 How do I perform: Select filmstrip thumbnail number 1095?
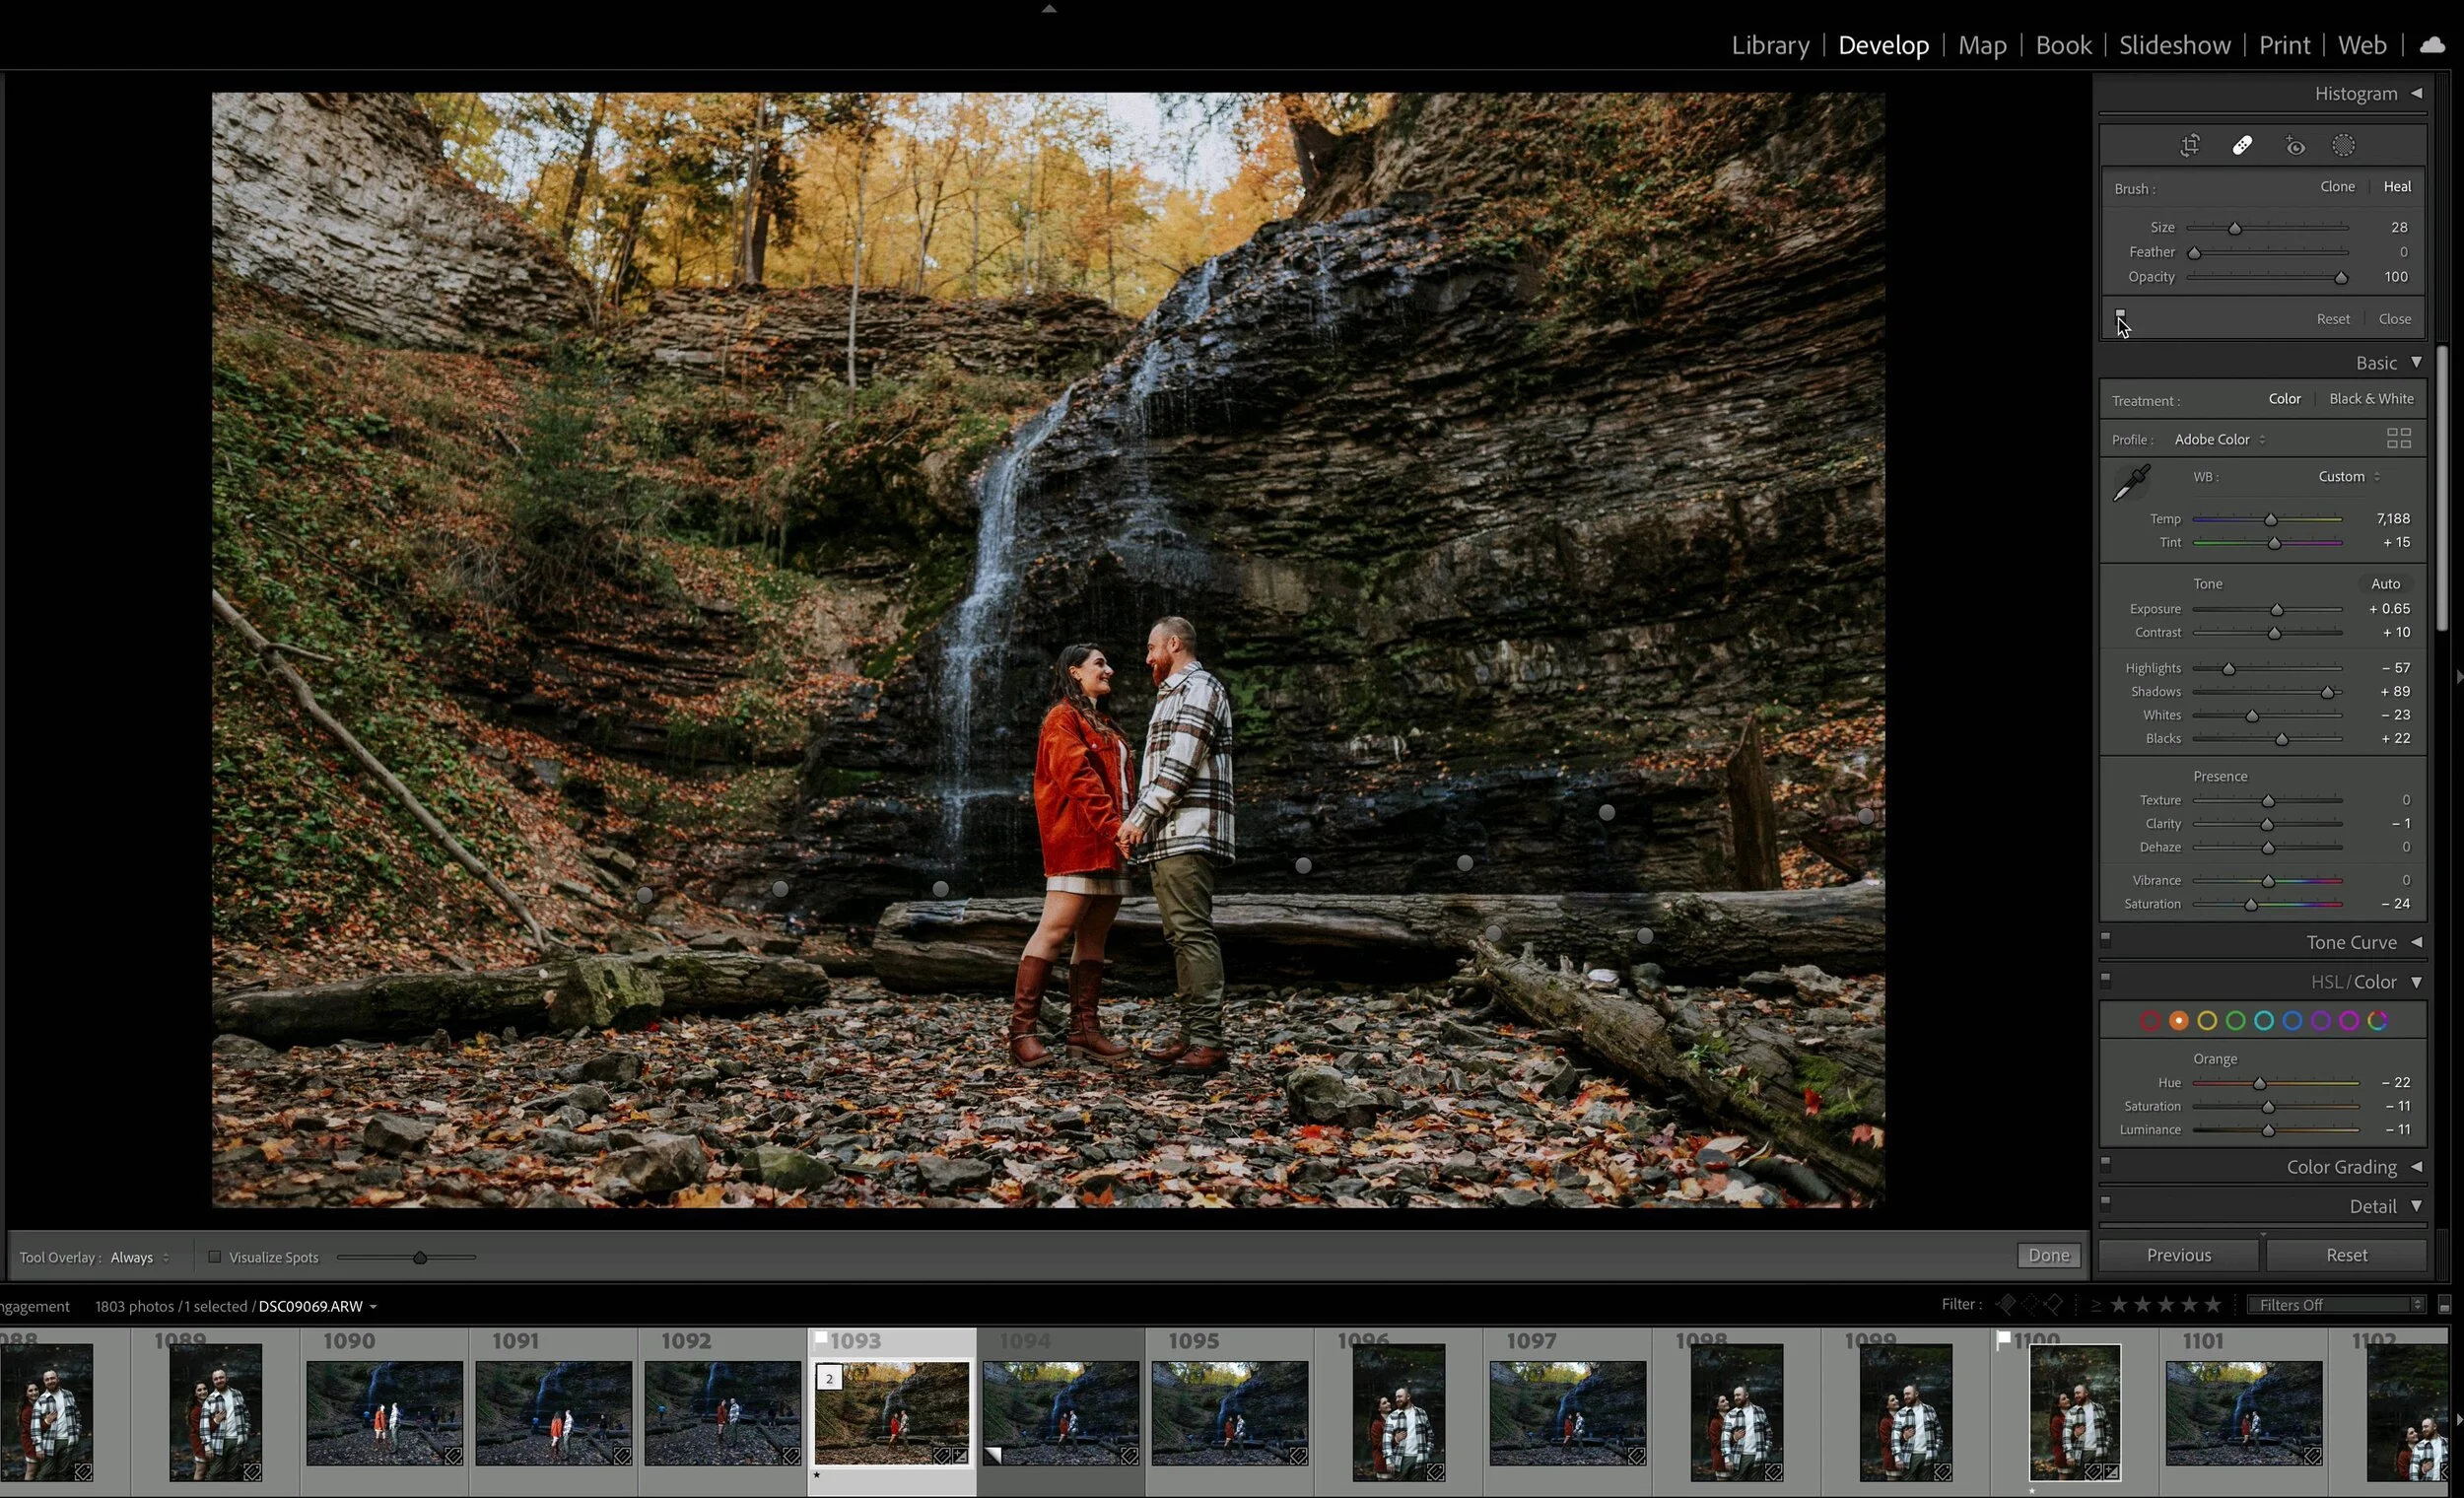click(1229, 1412)
